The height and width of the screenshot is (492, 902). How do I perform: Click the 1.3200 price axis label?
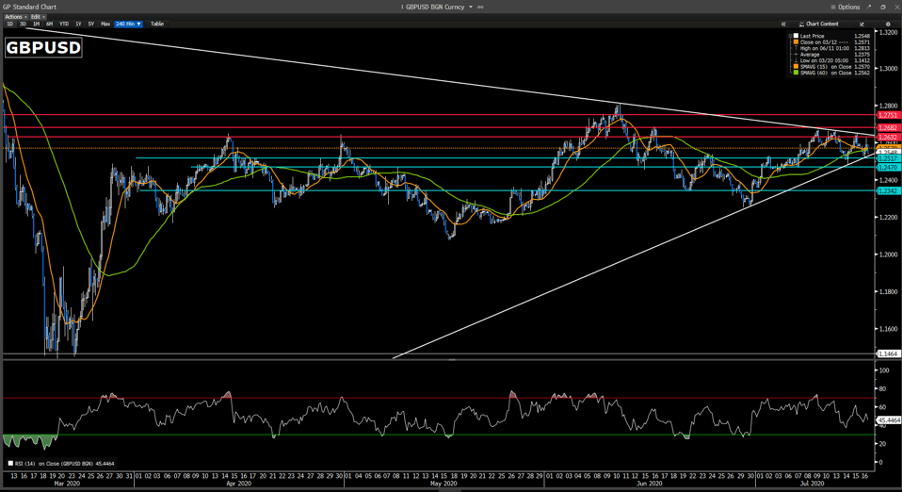coord(889,32)
